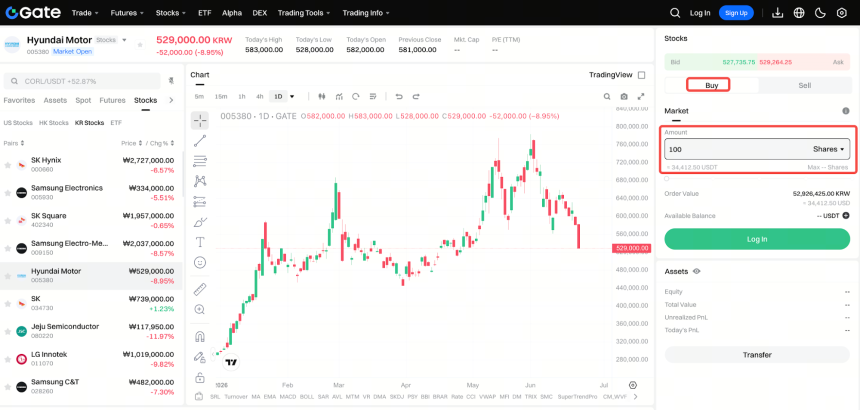
Task: Open the Trading Tools dropdown menu
Action: [304, 13]
